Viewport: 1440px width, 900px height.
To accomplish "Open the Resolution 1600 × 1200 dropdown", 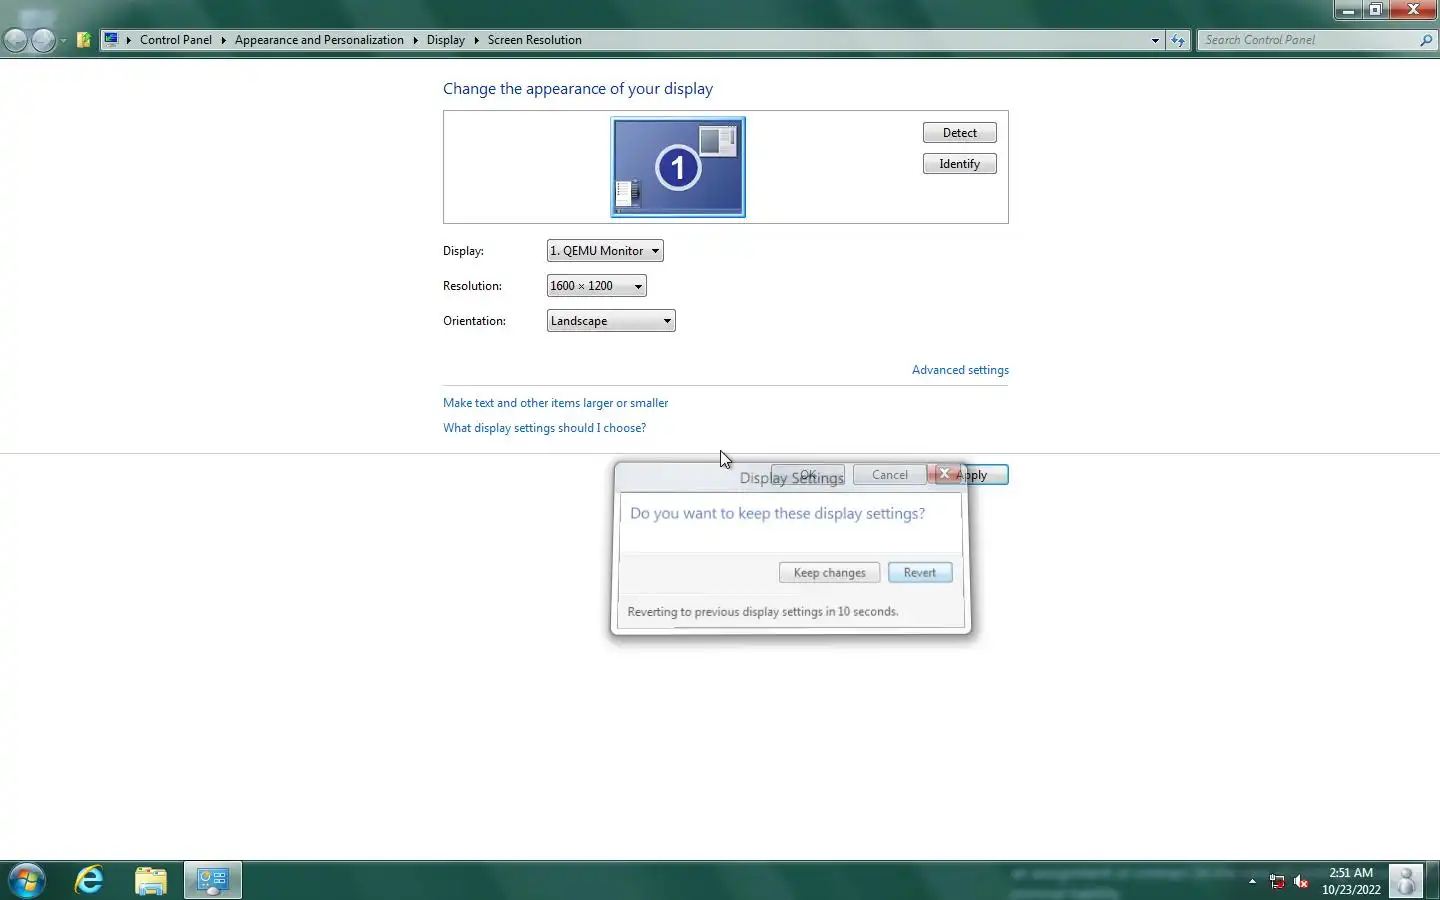I will click(596, 286).
